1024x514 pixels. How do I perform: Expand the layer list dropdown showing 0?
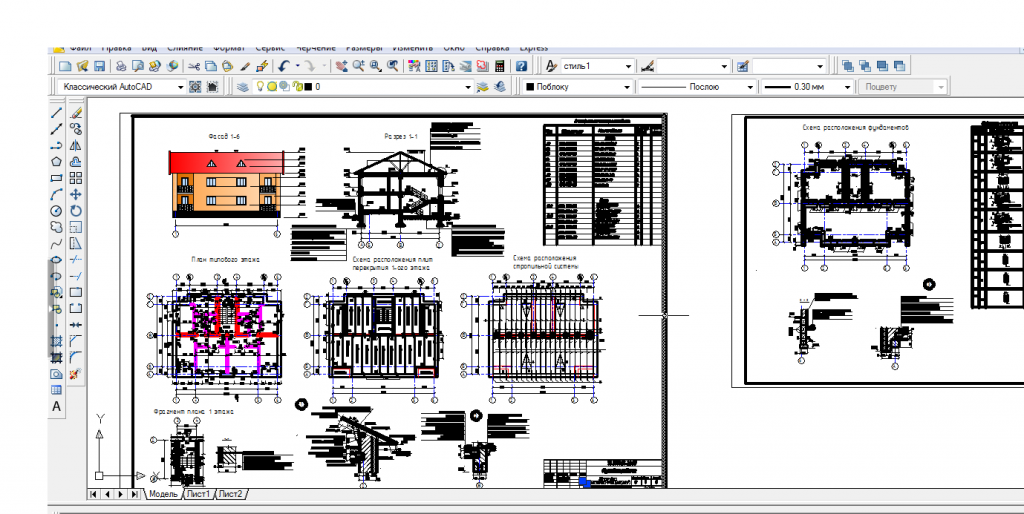468,87
